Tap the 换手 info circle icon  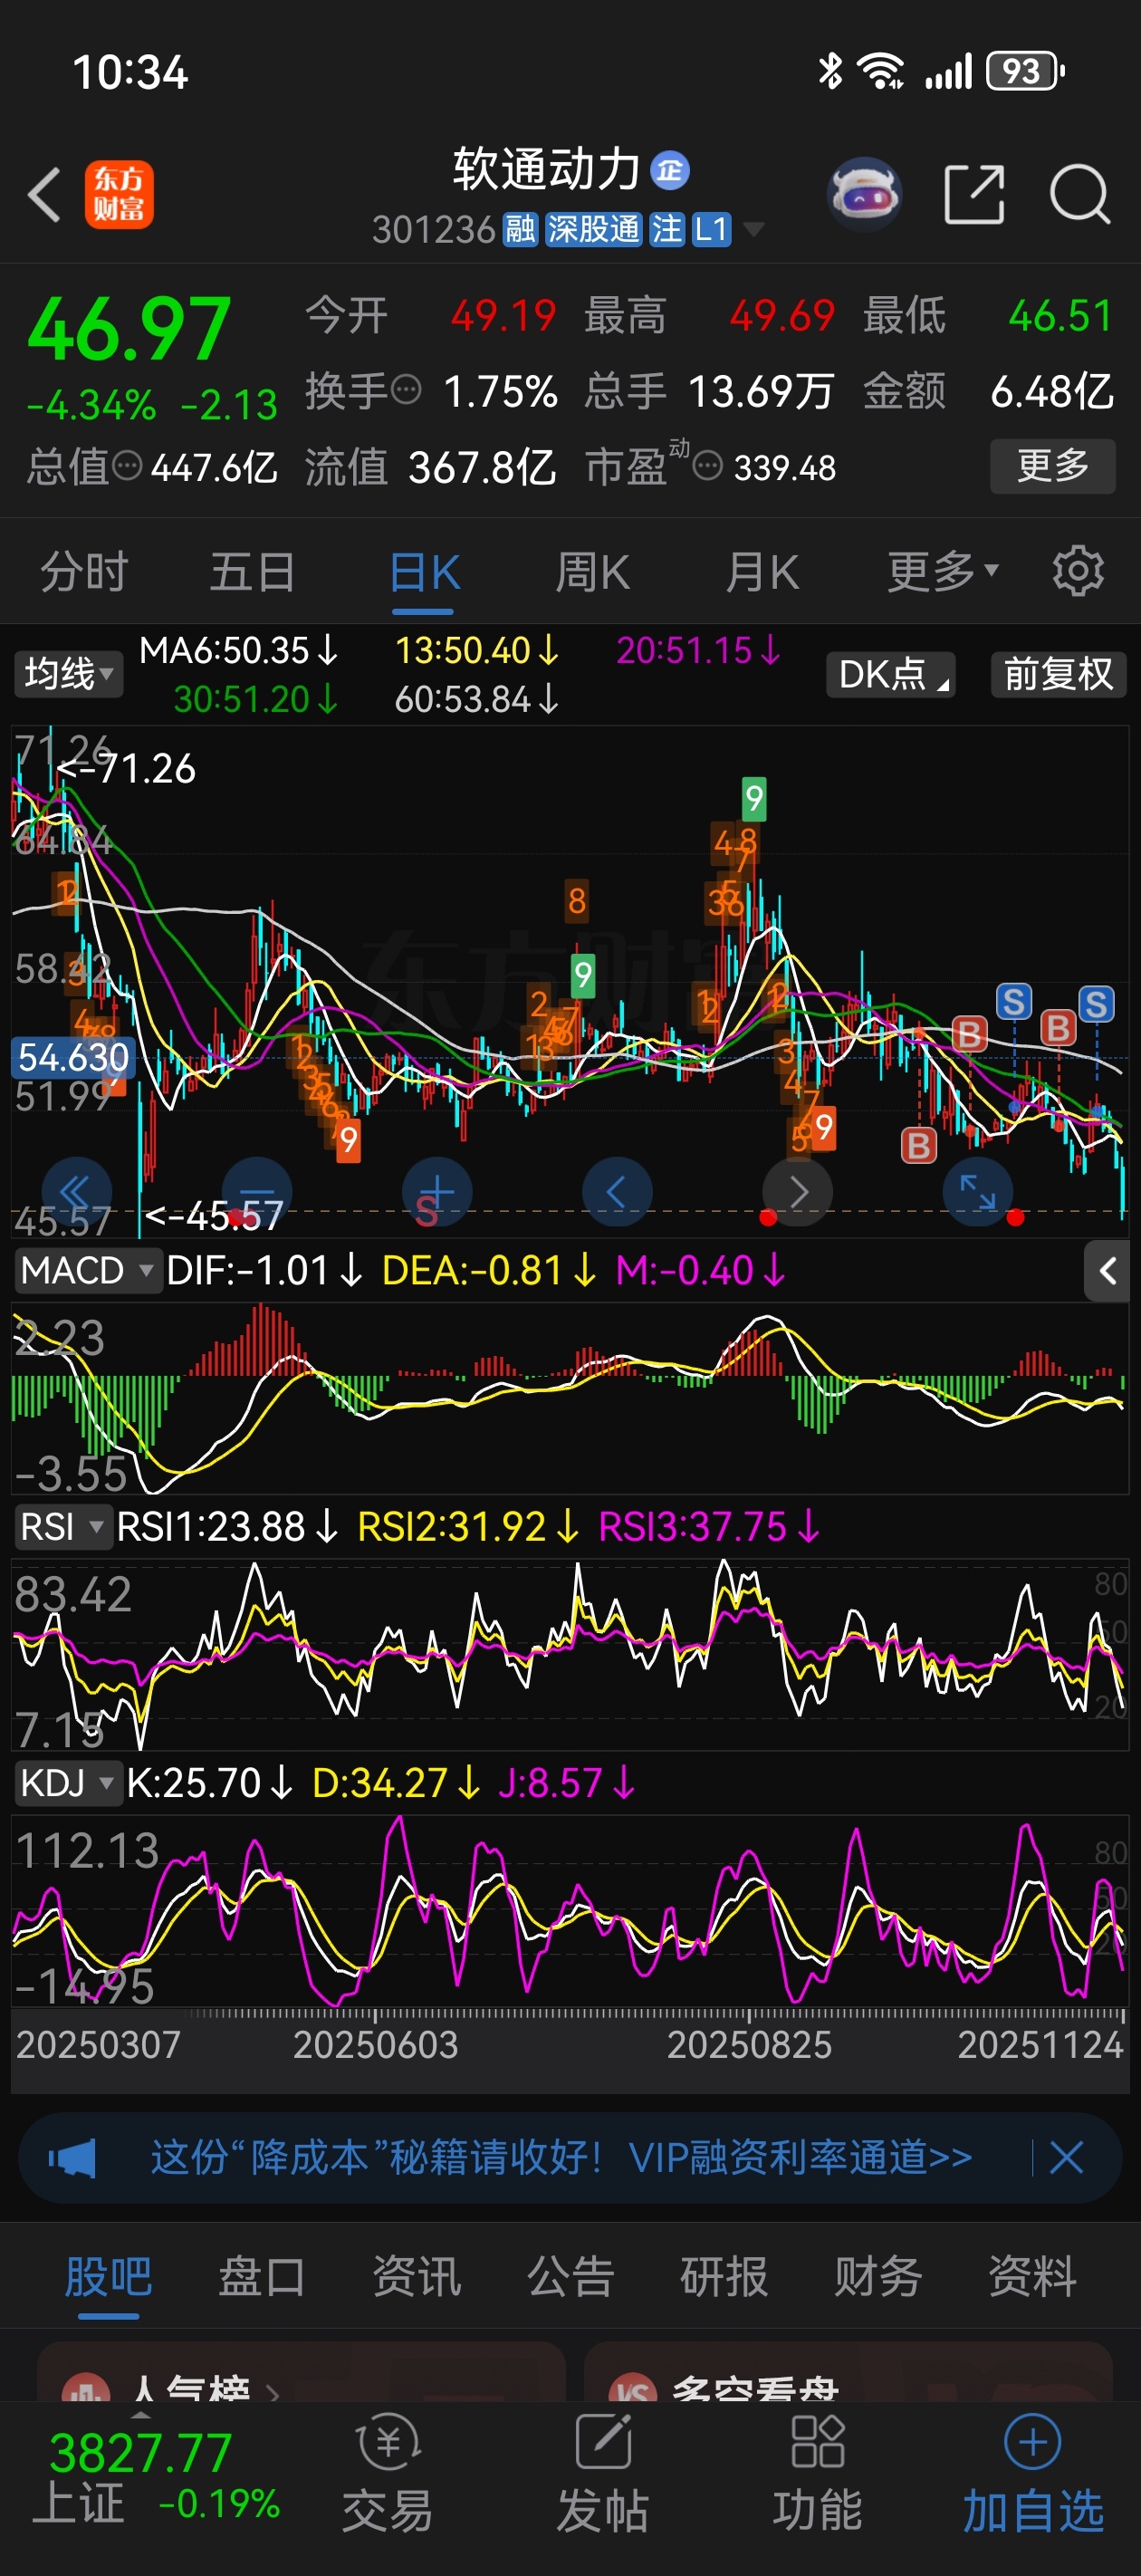(x=405, y=389)
